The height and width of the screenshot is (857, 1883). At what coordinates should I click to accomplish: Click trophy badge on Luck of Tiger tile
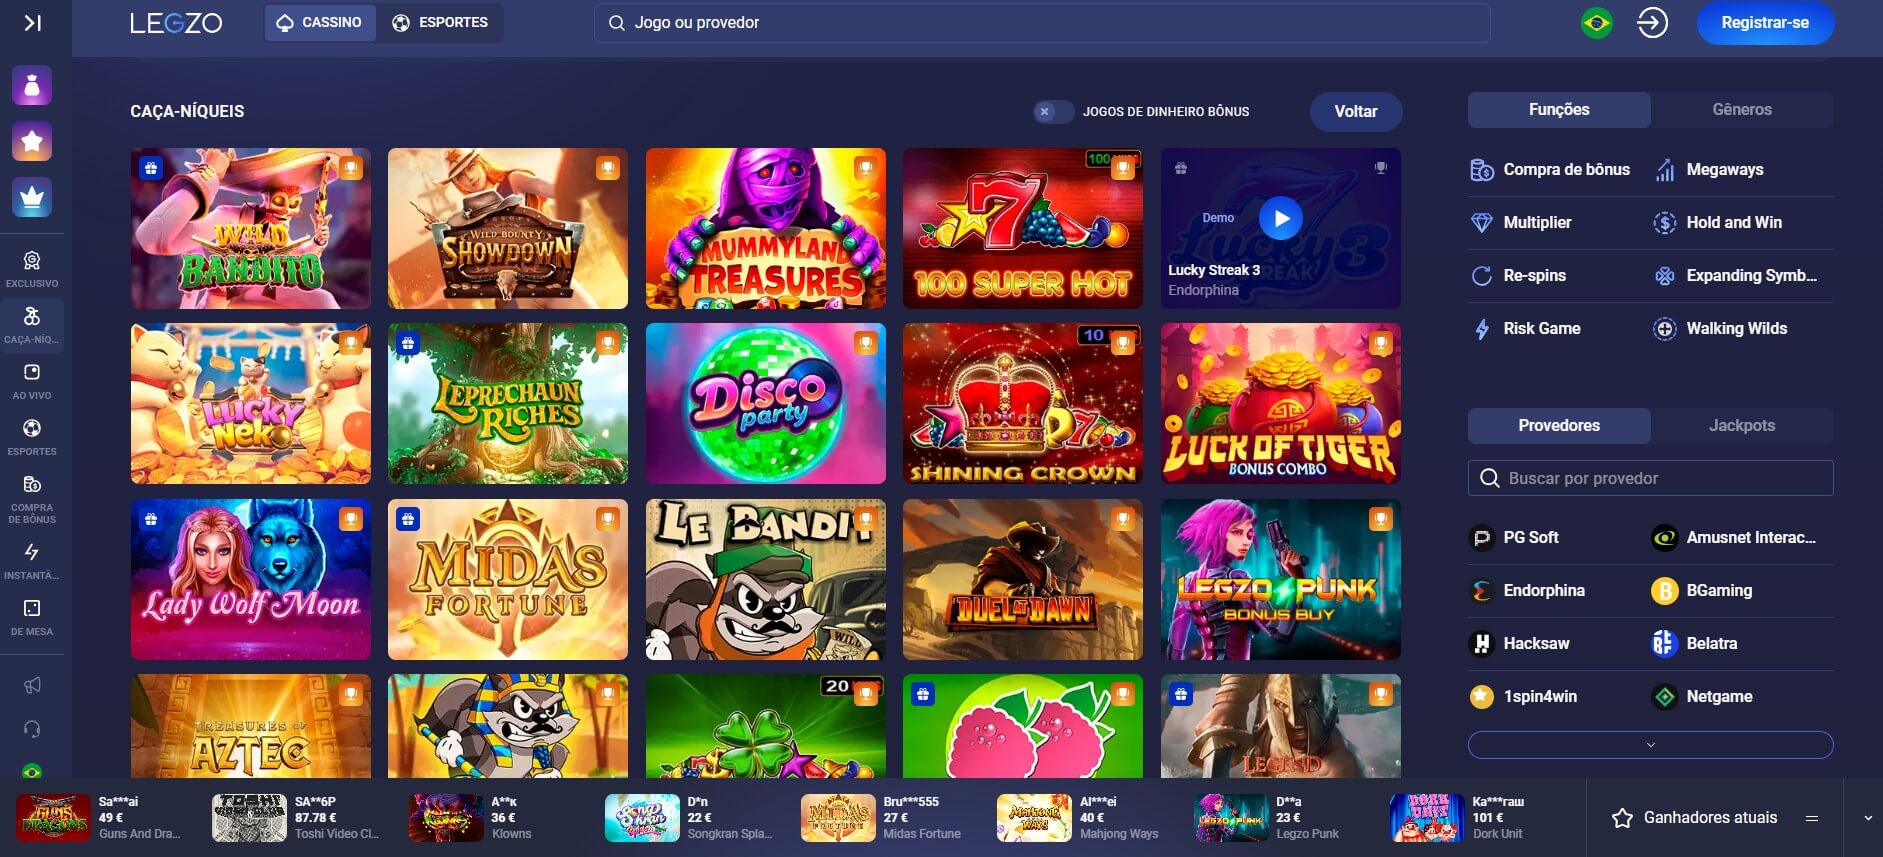pyautogui.click(x=1380, y=343)
